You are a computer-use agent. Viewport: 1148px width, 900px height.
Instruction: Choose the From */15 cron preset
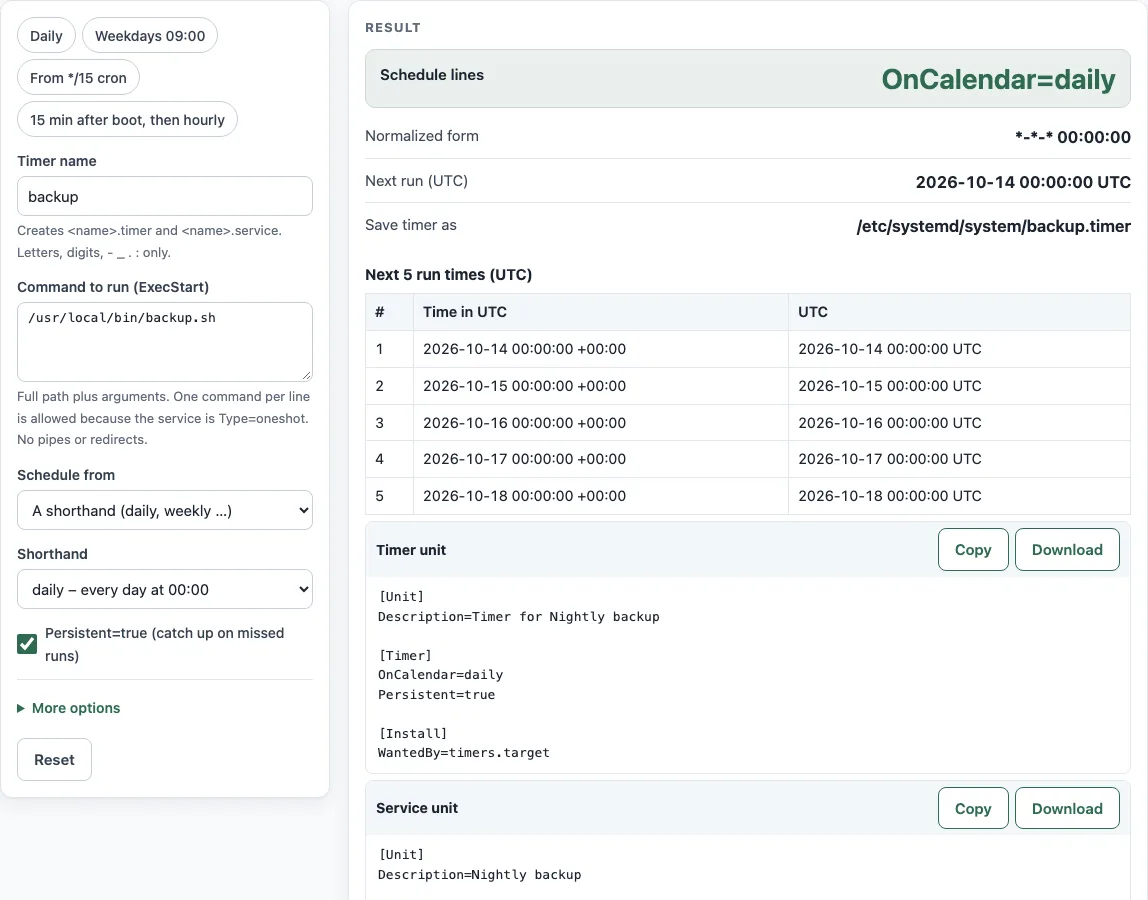[x=78, y=78]
